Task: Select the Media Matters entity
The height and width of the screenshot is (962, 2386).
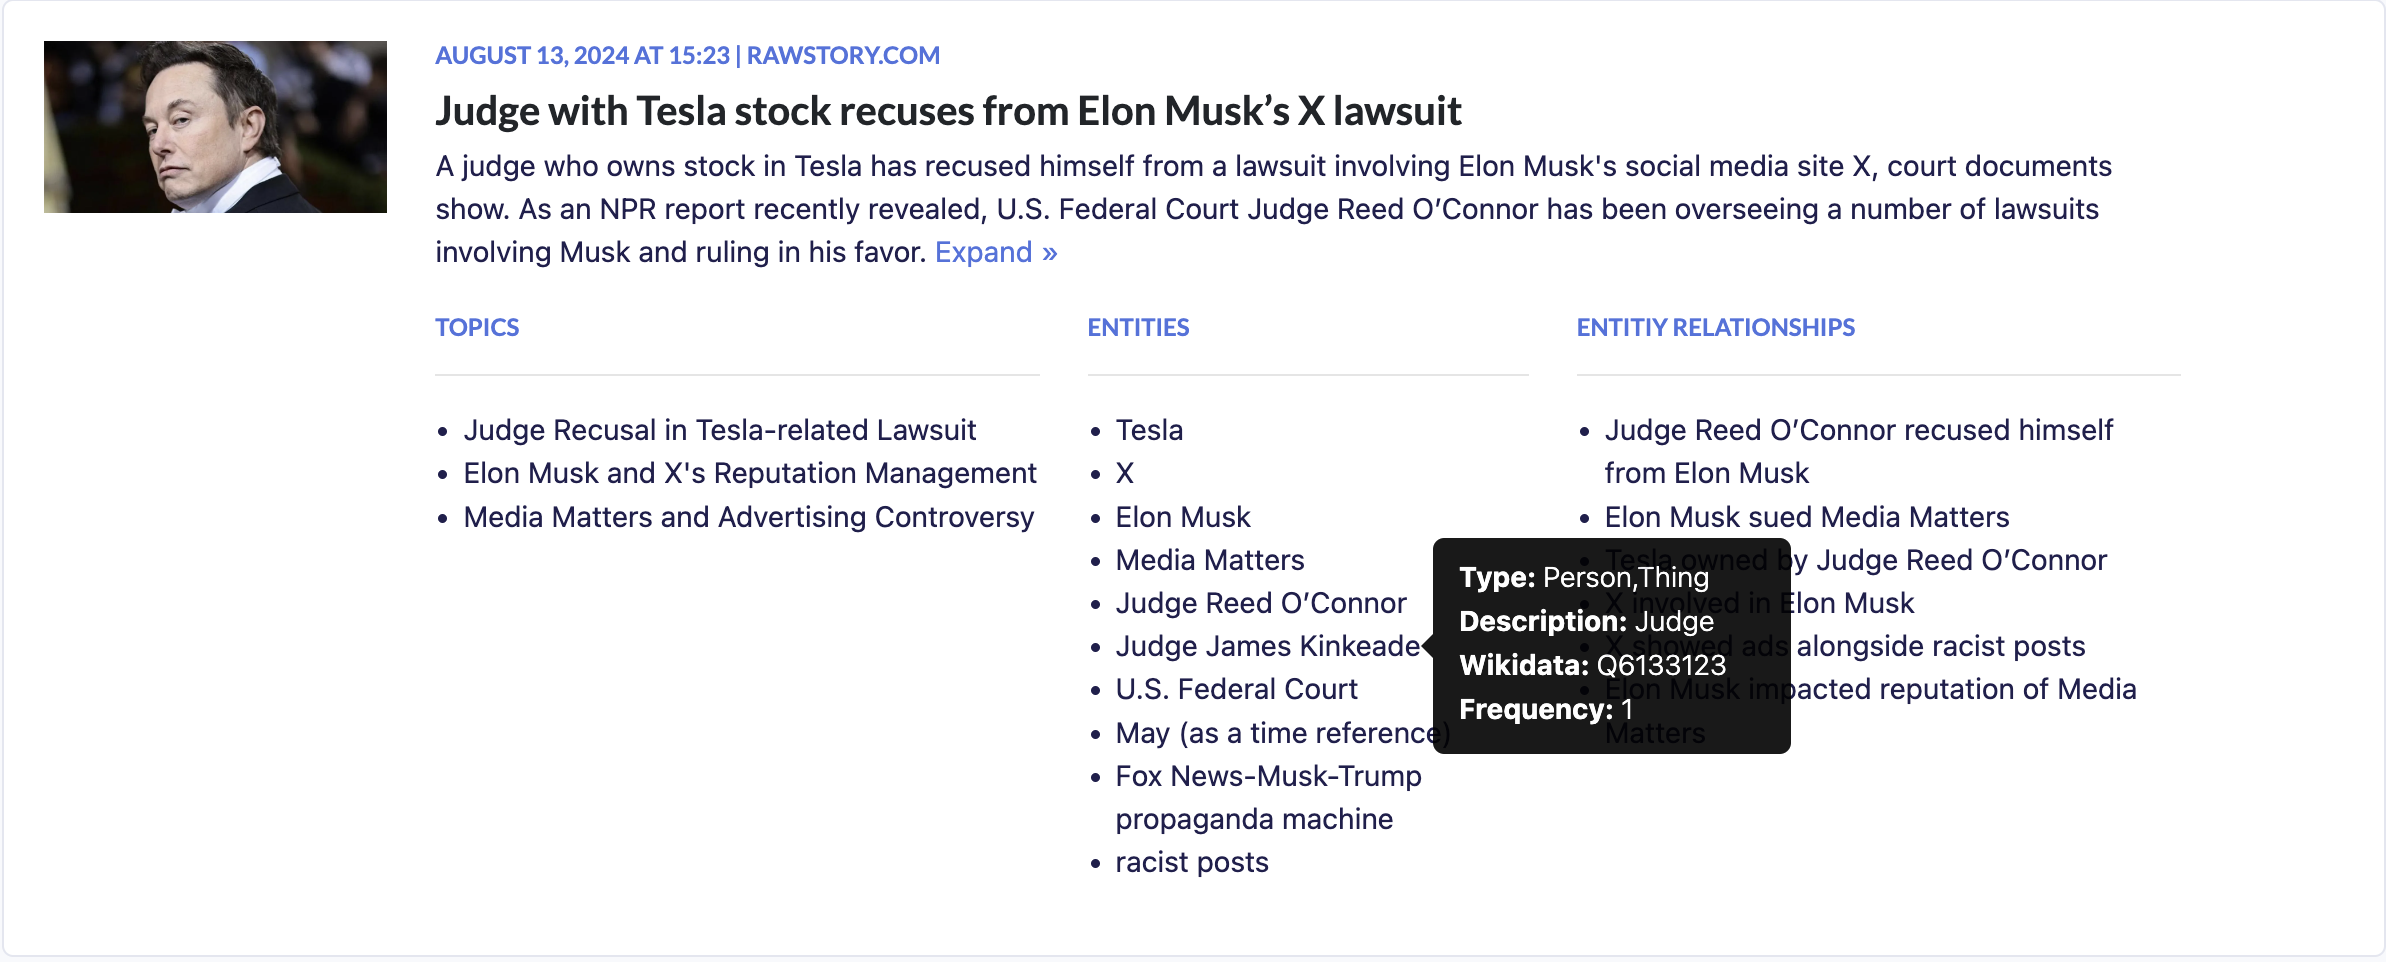Action: click(x=1210, y=560)
